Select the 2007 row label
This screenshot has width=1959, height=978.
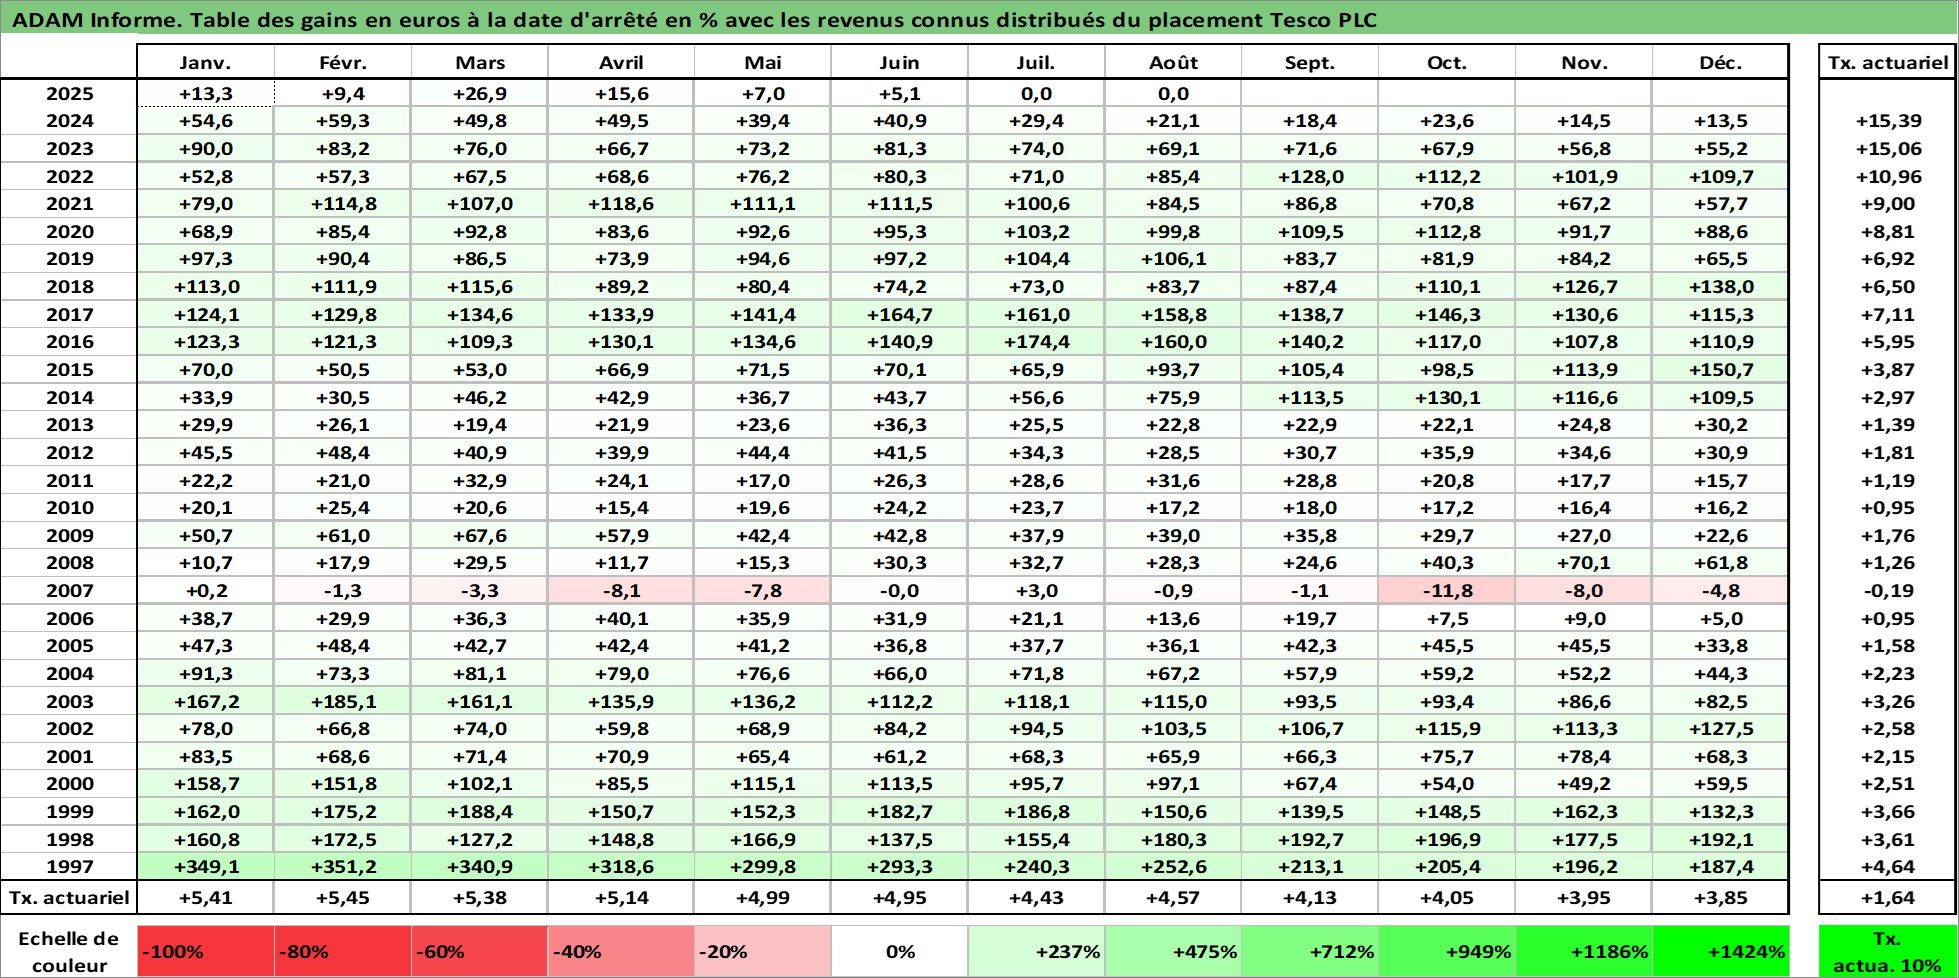[x=69, y=591]
